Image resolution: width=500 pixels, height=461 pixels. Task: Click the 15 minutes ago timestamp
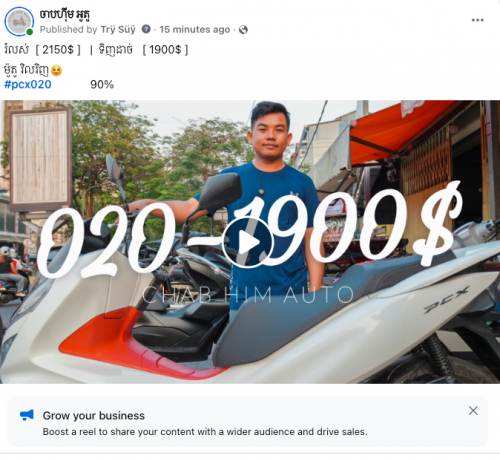[x=195, y=30]
